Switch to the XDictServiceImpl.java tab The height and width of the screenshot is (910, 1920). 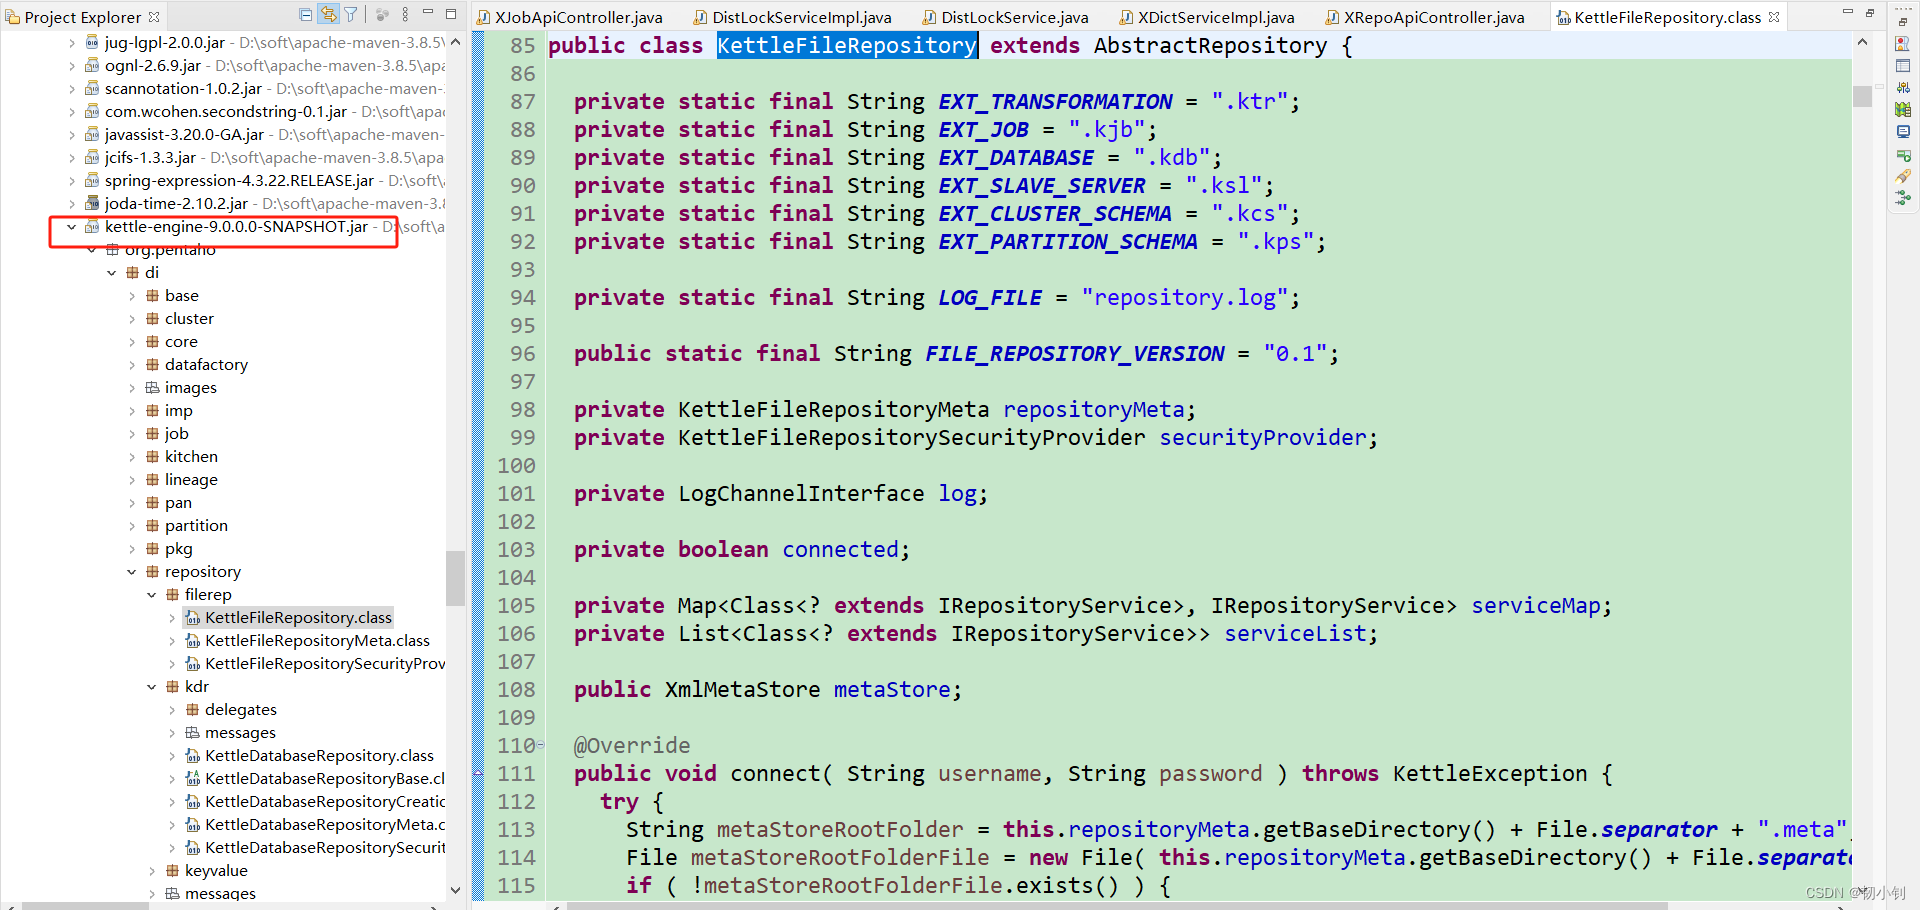point(1207,17)
